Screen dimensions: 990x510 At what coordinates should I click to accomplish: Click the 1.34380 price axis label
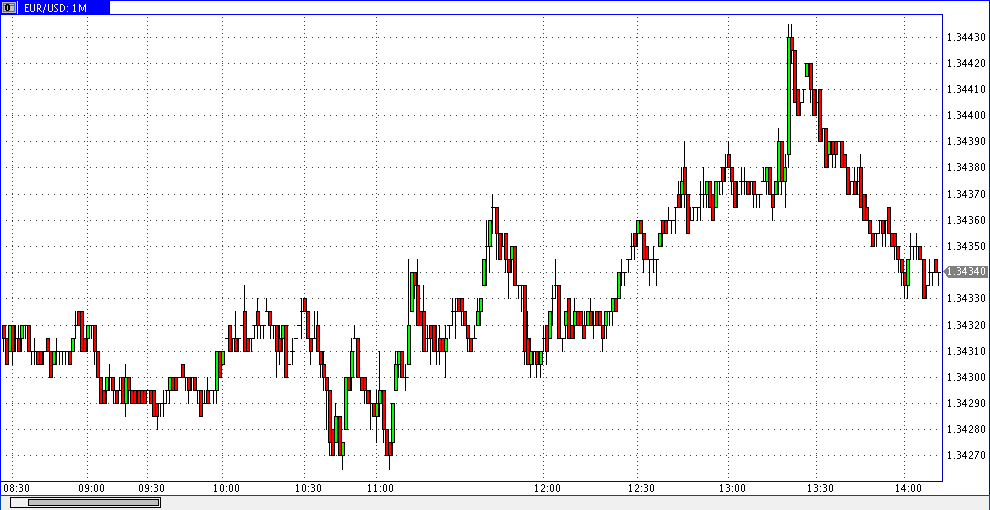pyautogui.click(x=967, y=168)
